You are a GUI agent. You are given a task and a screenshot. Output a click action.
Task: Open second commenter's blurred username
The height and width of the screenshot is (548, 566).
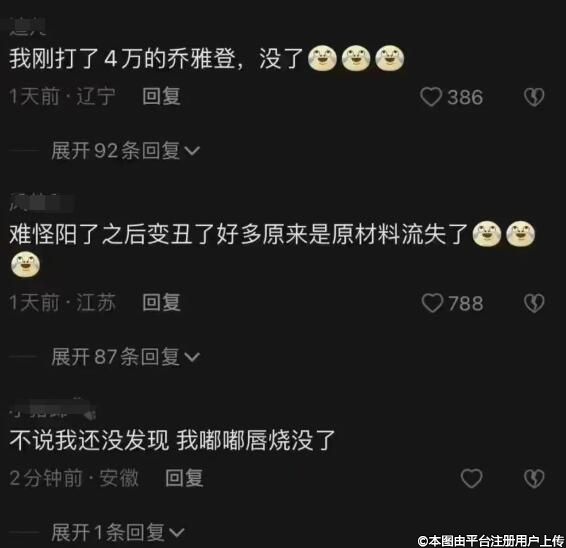(x=41, y=203)
